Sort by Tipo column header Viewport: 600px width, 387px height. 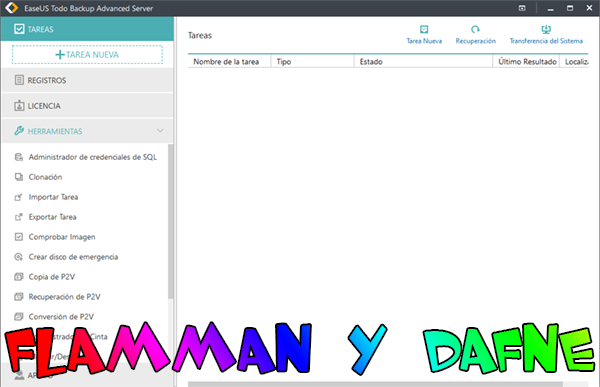coord(313,62)
